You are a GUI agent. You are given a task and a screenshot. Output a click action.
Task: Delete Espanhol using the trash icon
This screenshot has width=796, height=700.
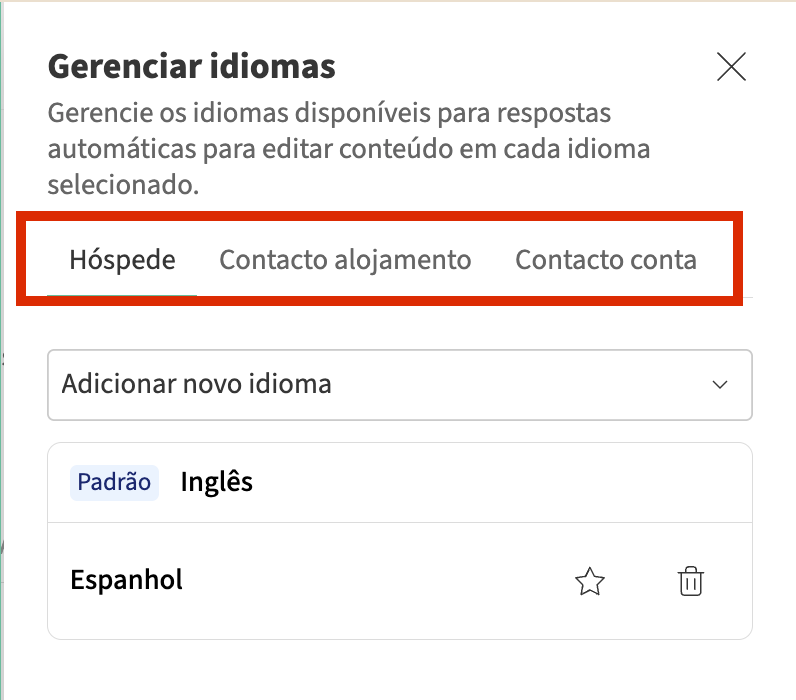[x=690, y=581]
